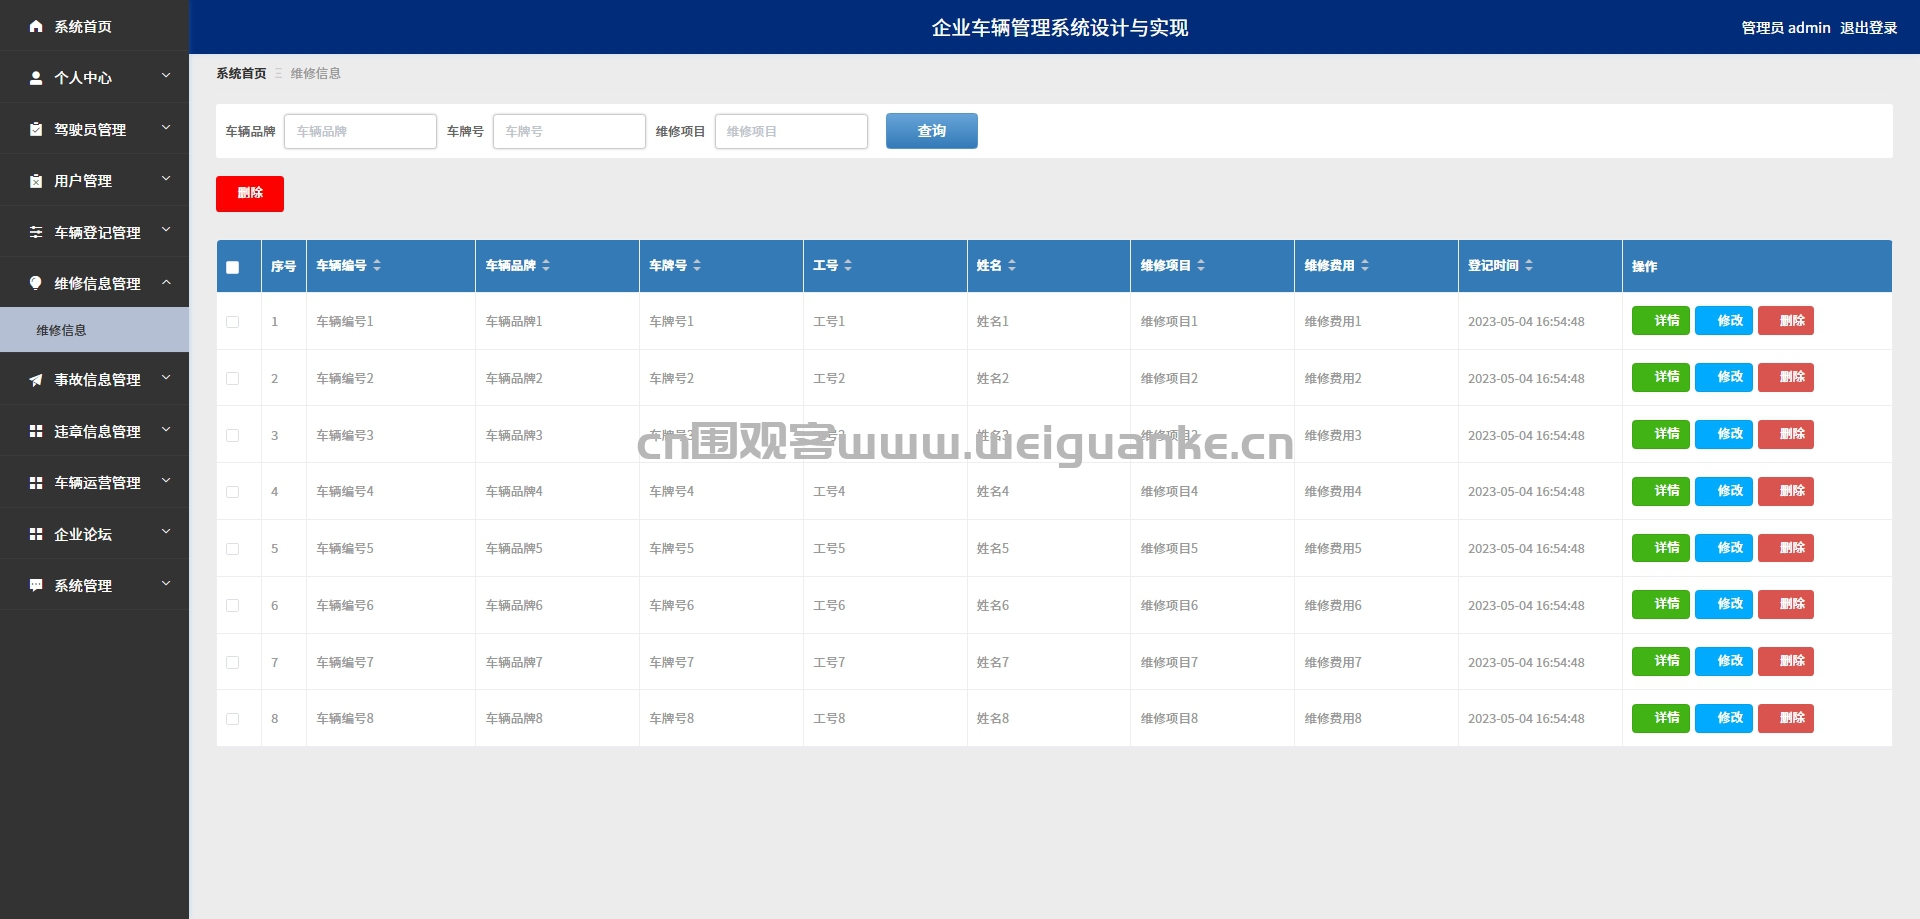Click the bulb icon for 维修信息管理
The height and width of the screenshot is (919, 1920).
[36, 283]
